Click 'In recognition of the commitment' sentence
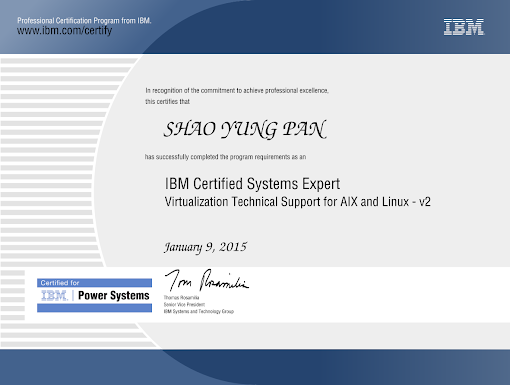 click(237, 91)
